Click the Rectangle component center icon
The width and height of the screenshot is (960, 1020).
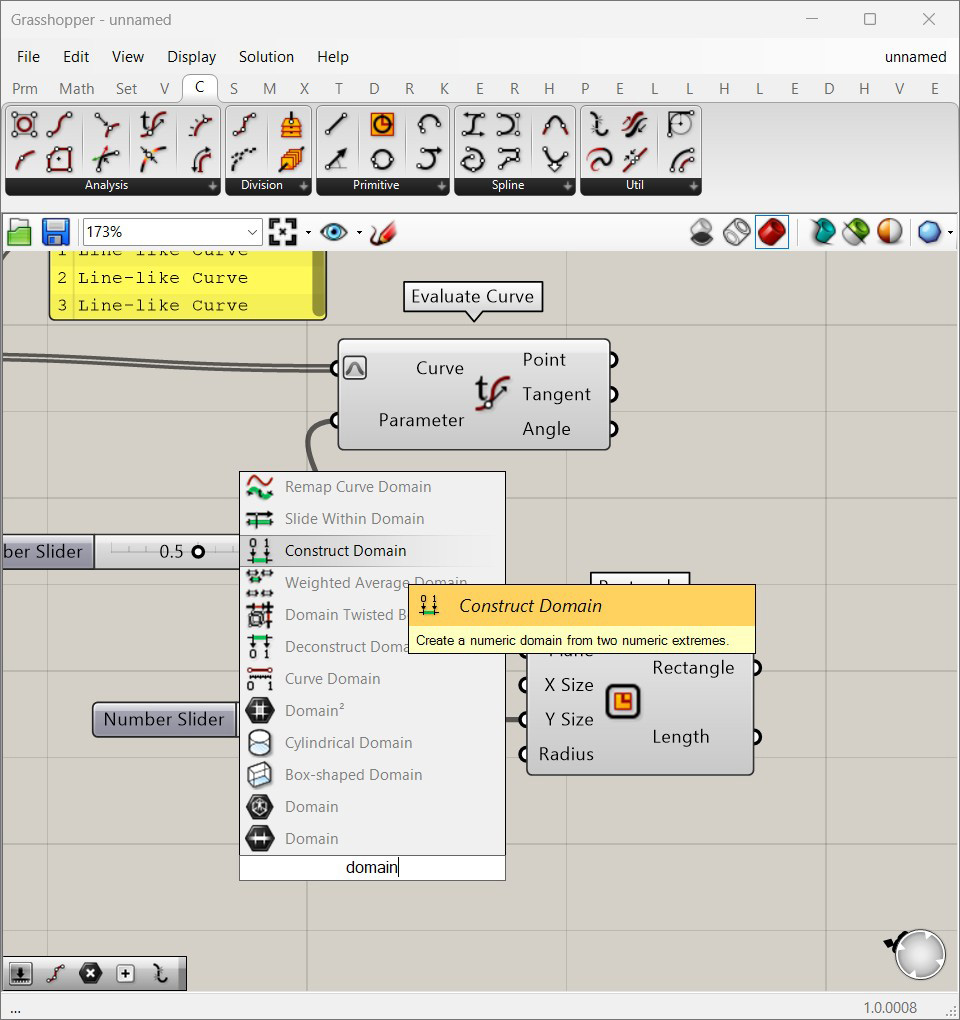tap(622, 702)
